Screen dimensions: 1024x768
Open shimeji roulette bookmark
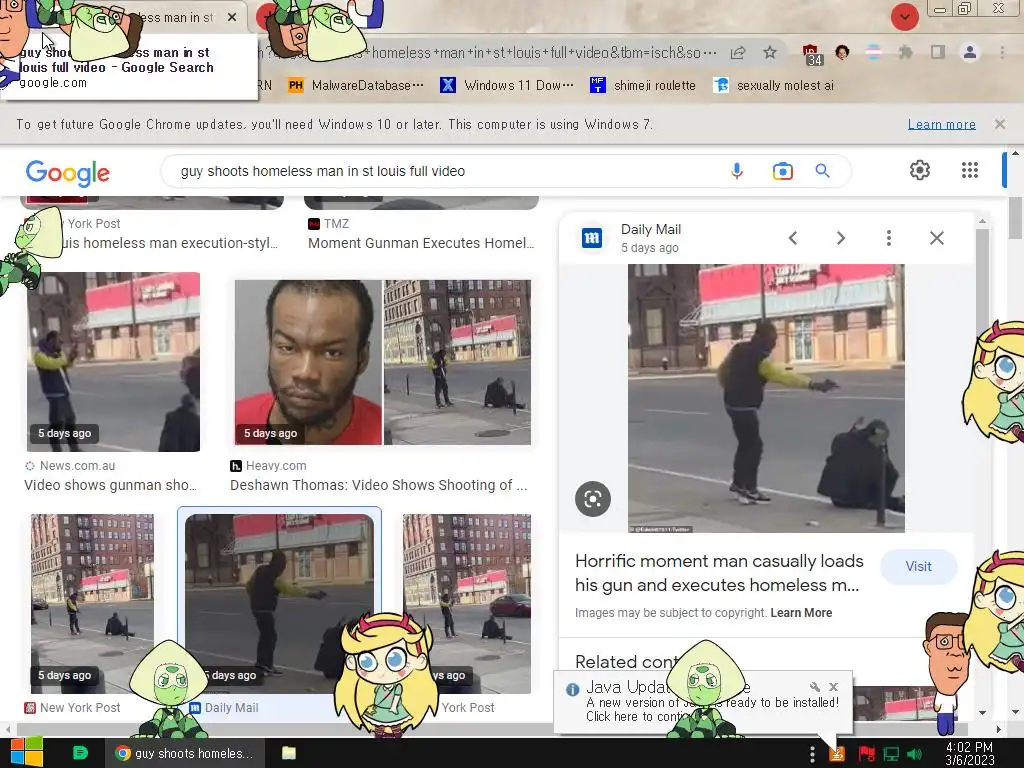[643, 86]
